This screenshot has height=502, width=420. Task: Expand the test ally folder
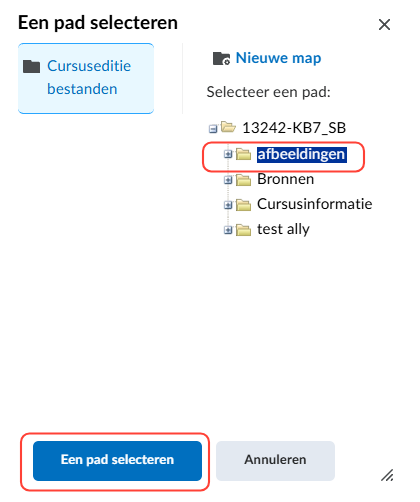tap(228, 230)
